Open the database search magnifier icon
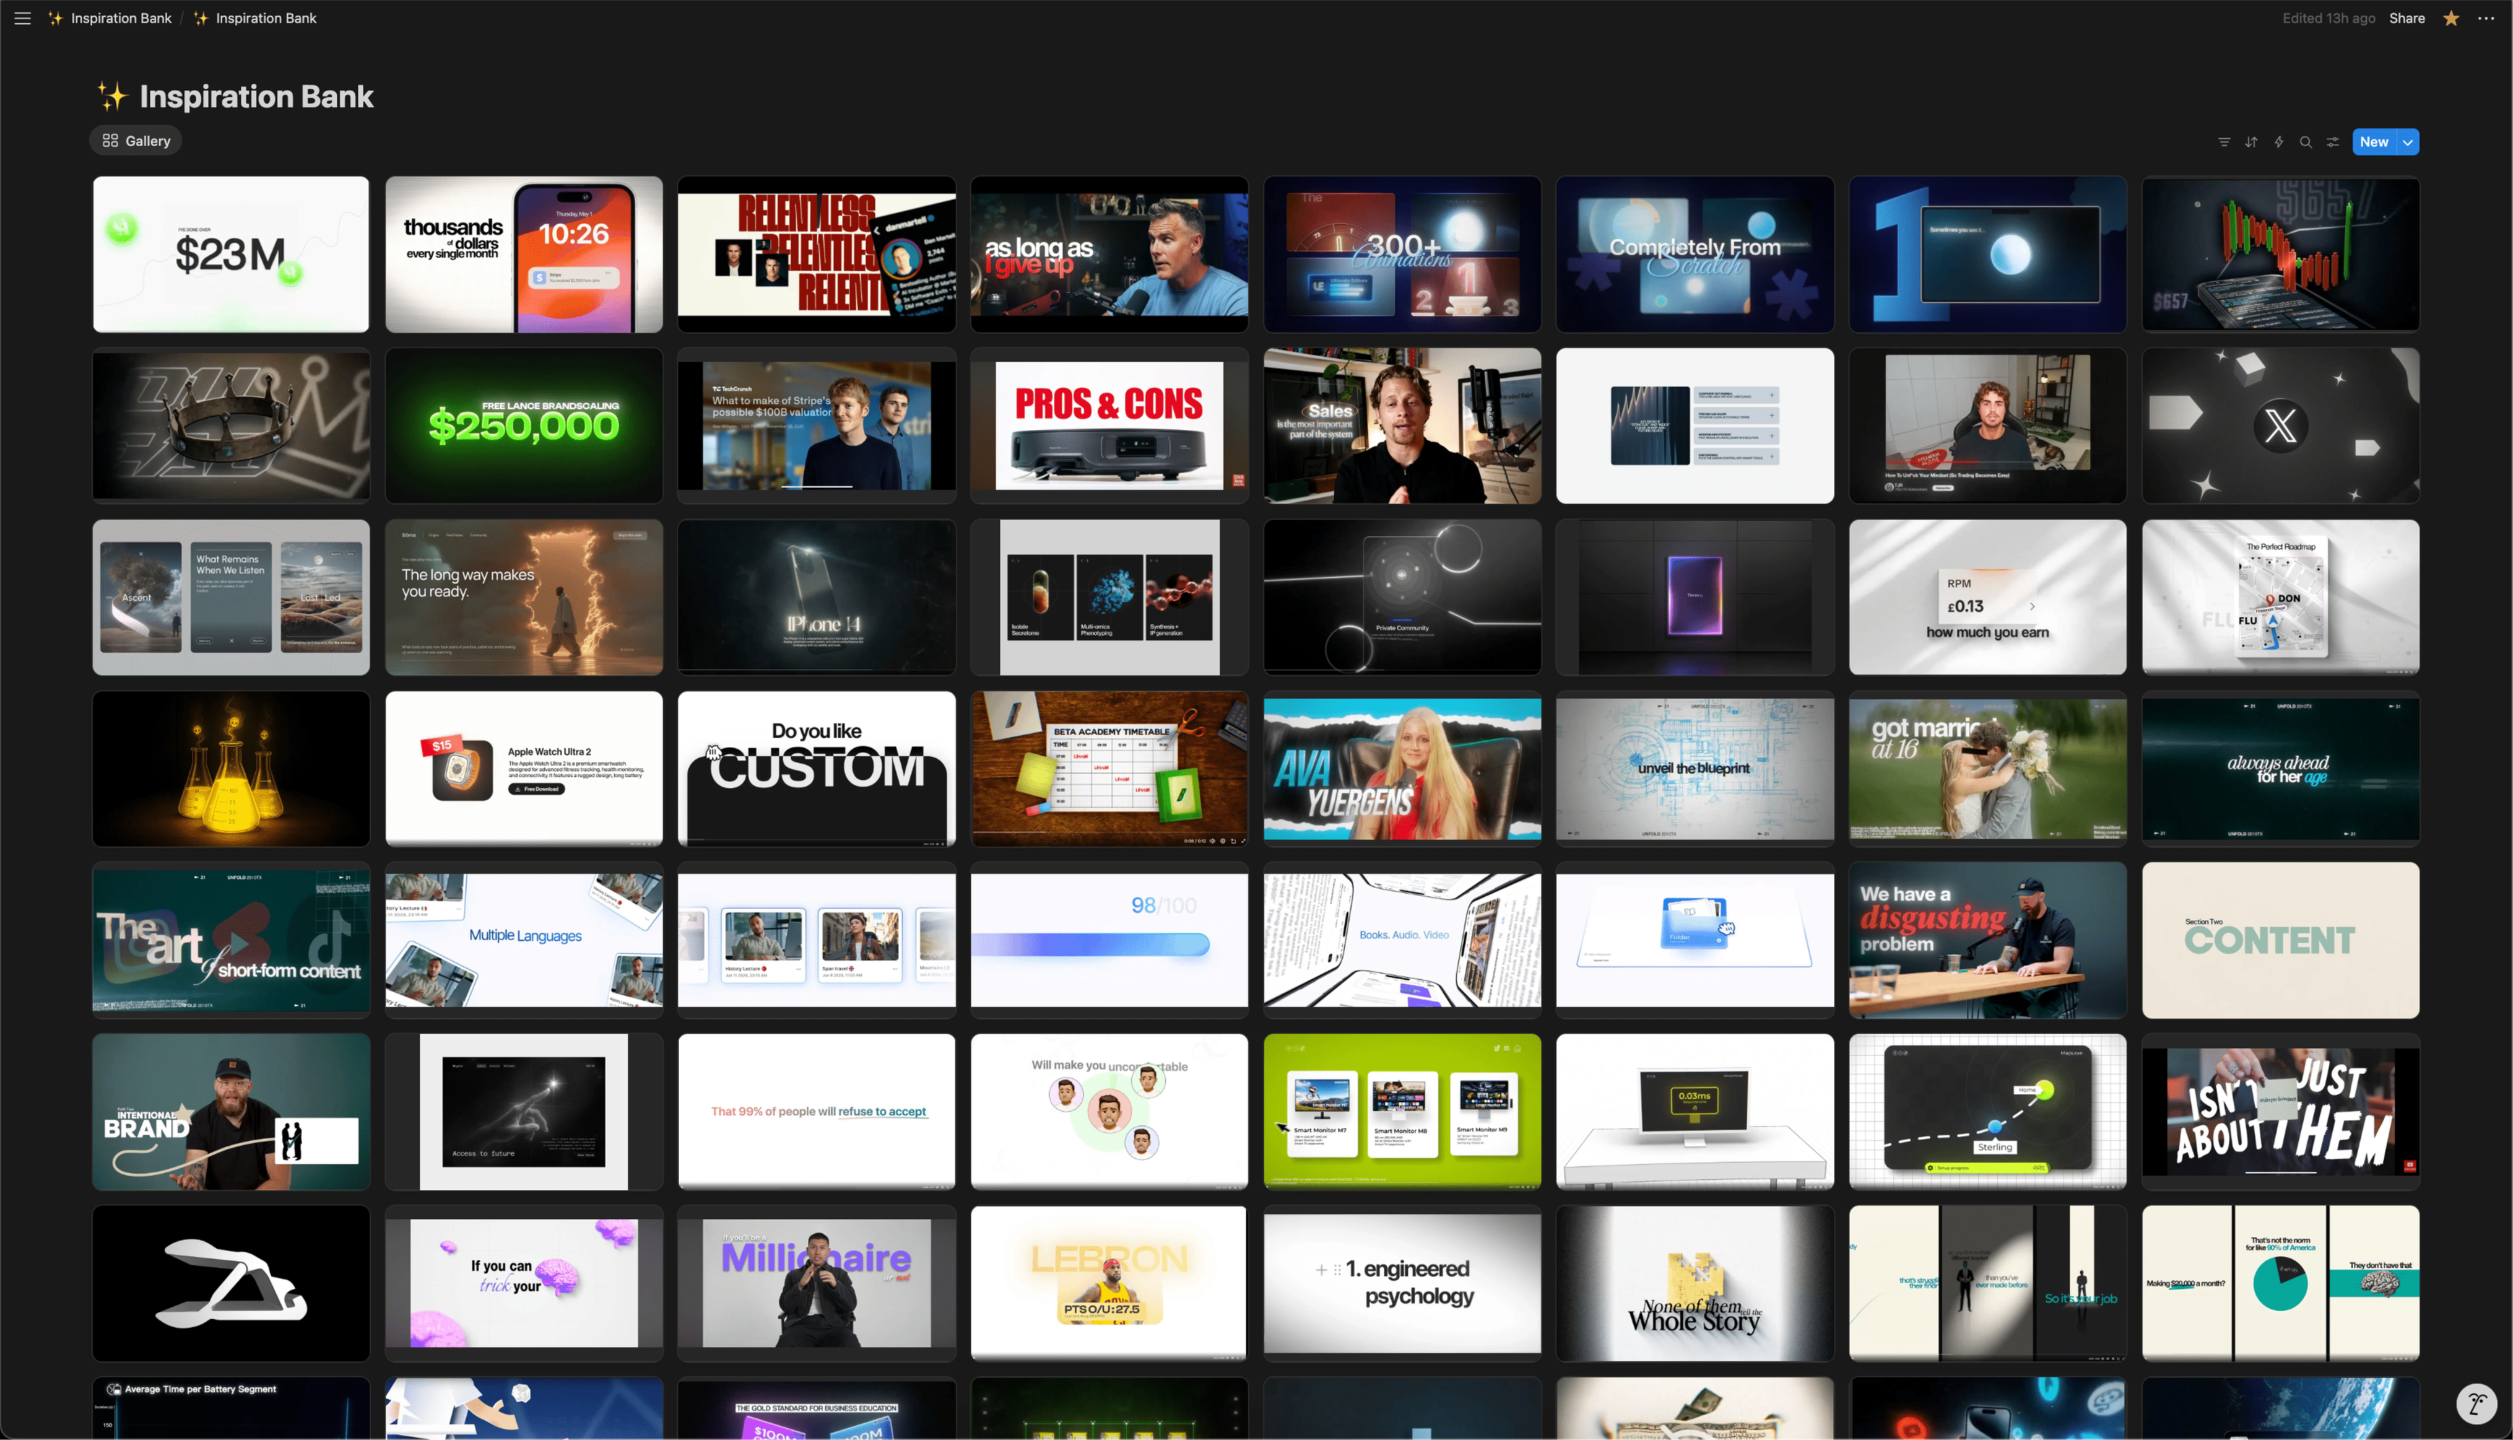This screenshot has width=2513, height=1440. pyautogui.click(x=2306, y=142)
